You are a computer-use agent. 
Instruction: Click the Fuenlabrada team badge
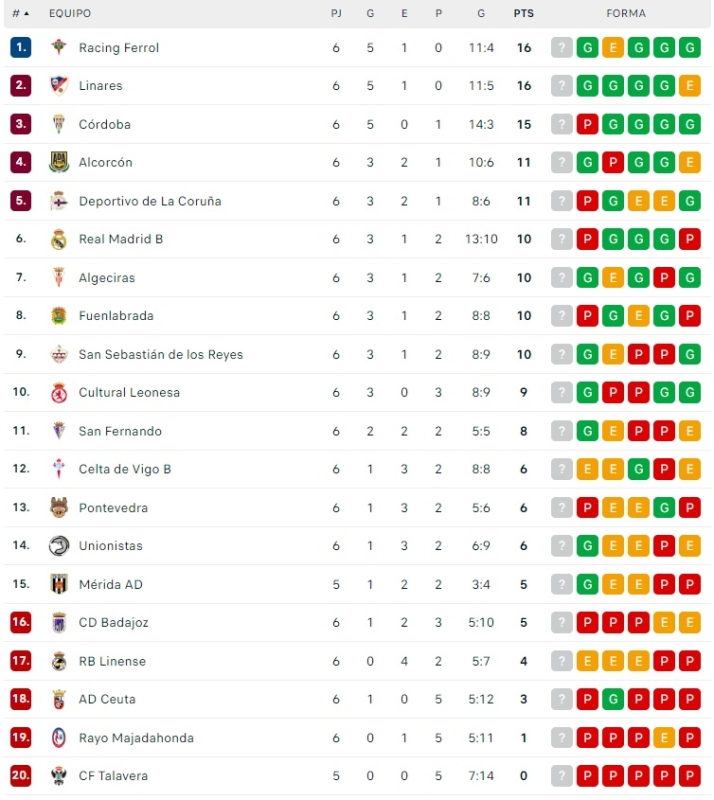coord(59,316)
